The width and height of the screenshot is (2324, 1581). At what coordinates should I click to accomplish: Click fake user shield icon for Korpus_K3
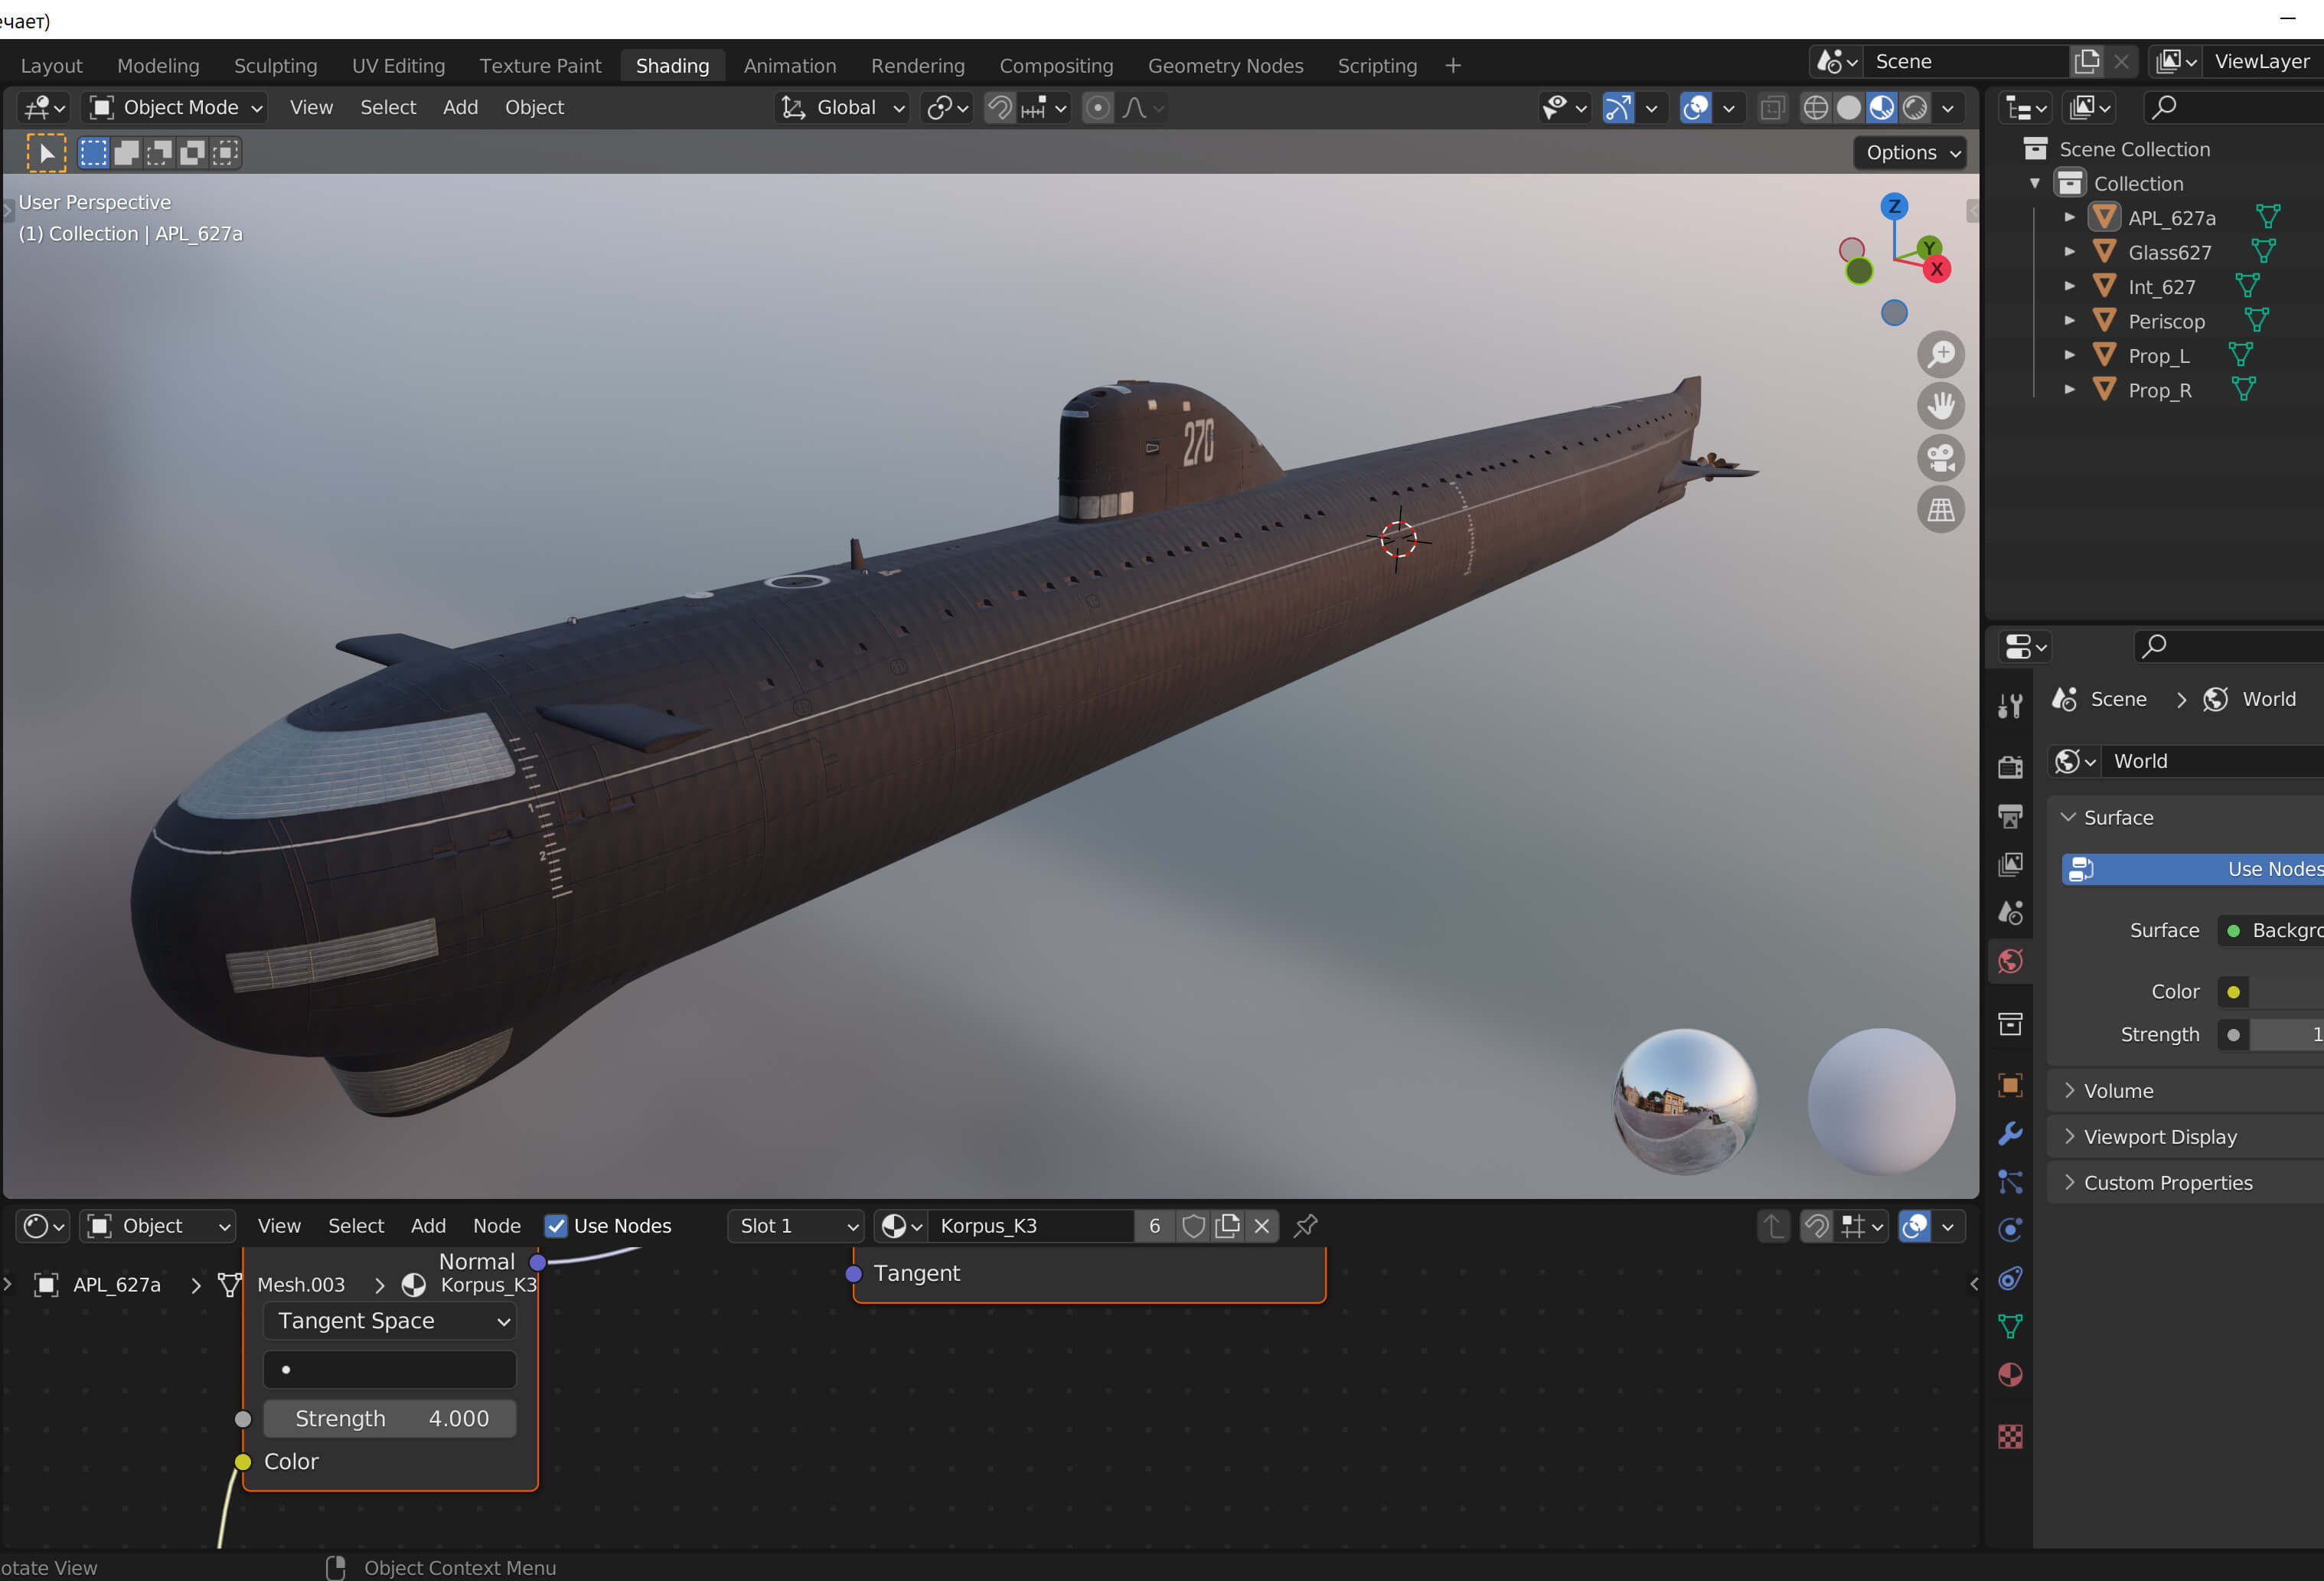click(x=1193, y=1226)
